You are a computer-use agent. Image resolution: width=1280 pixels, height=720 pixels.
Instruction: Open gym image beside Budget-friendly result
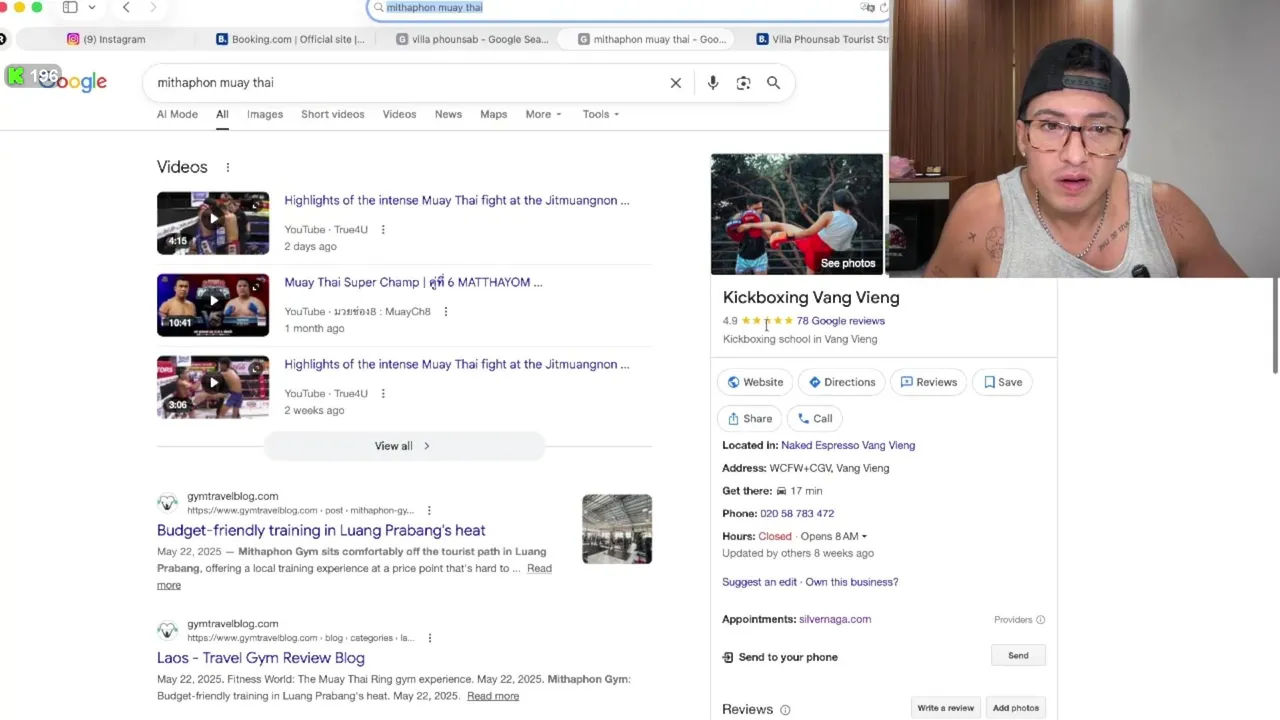tap(617, 529)
